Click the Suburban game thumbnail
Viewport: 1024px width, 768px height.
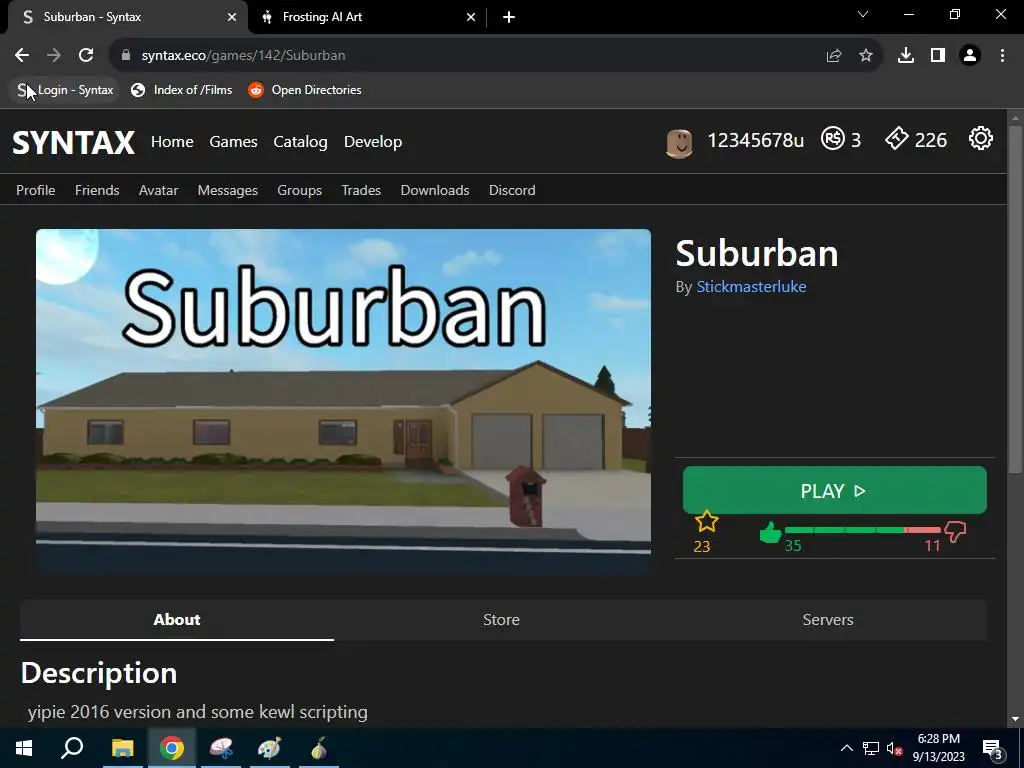[x=344, y=402]
